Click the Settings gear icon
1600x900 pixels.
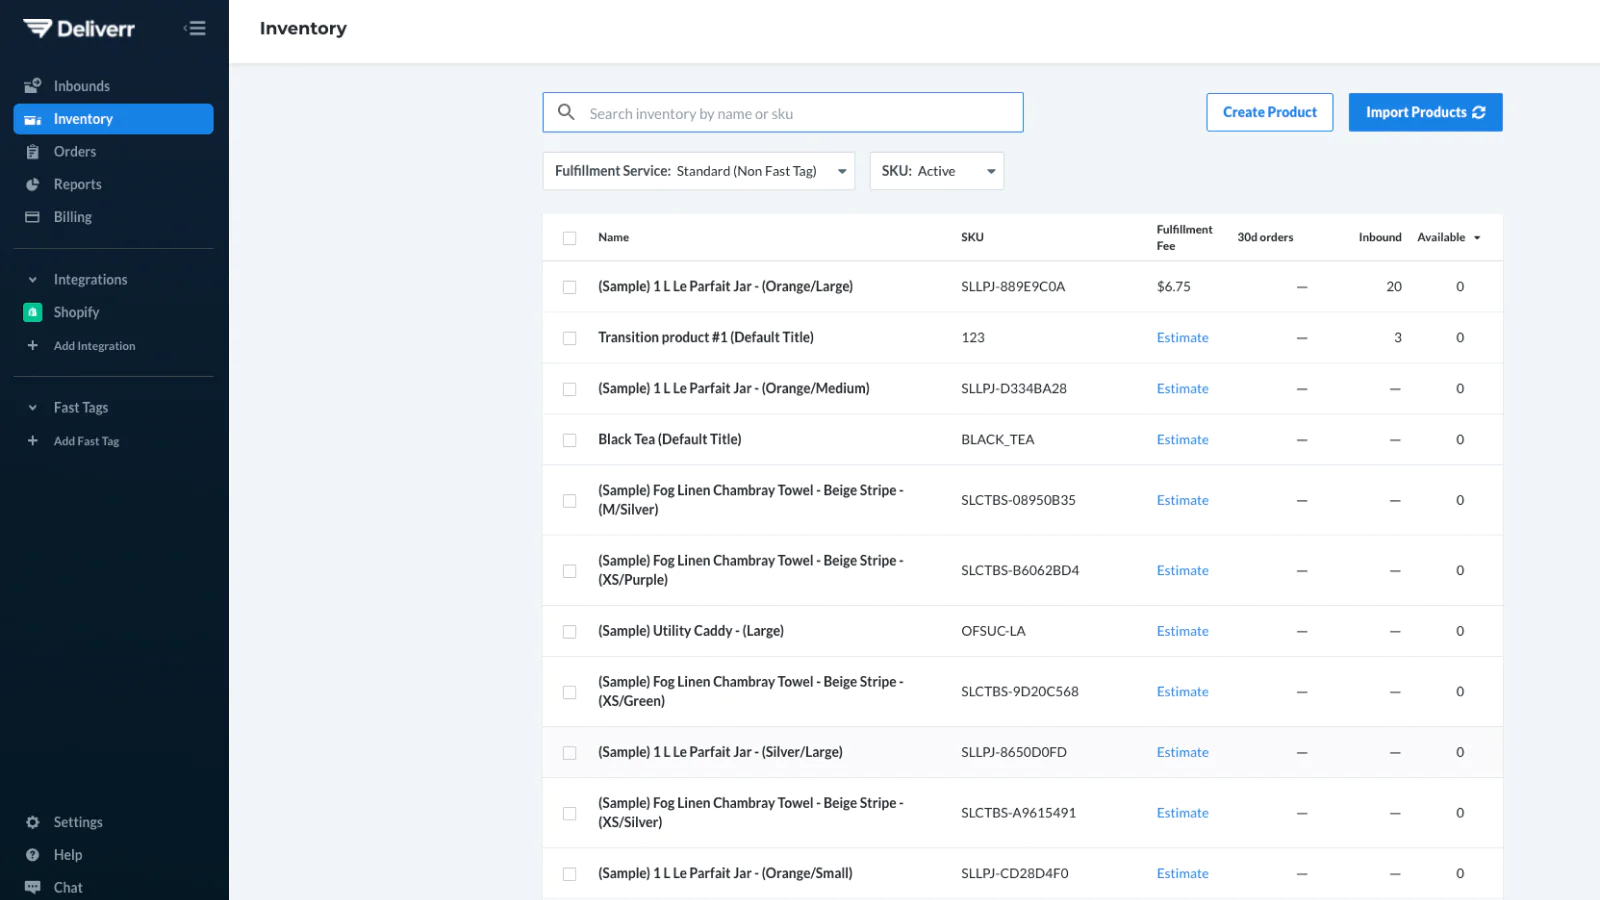coord(33,822)
